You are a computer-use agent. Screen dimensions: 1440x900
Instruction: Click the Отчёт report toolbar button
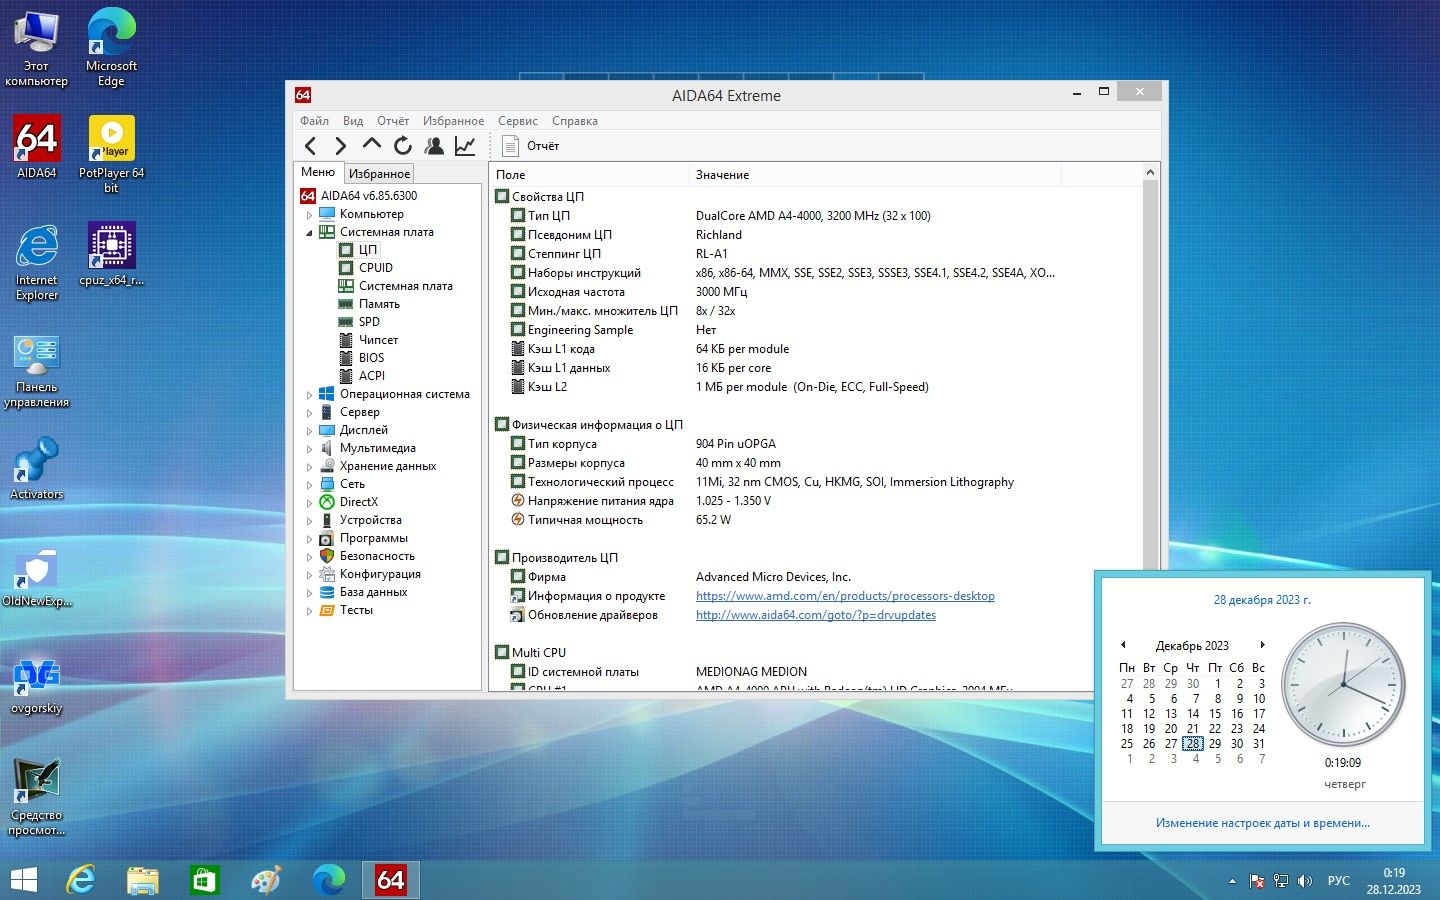531,146
